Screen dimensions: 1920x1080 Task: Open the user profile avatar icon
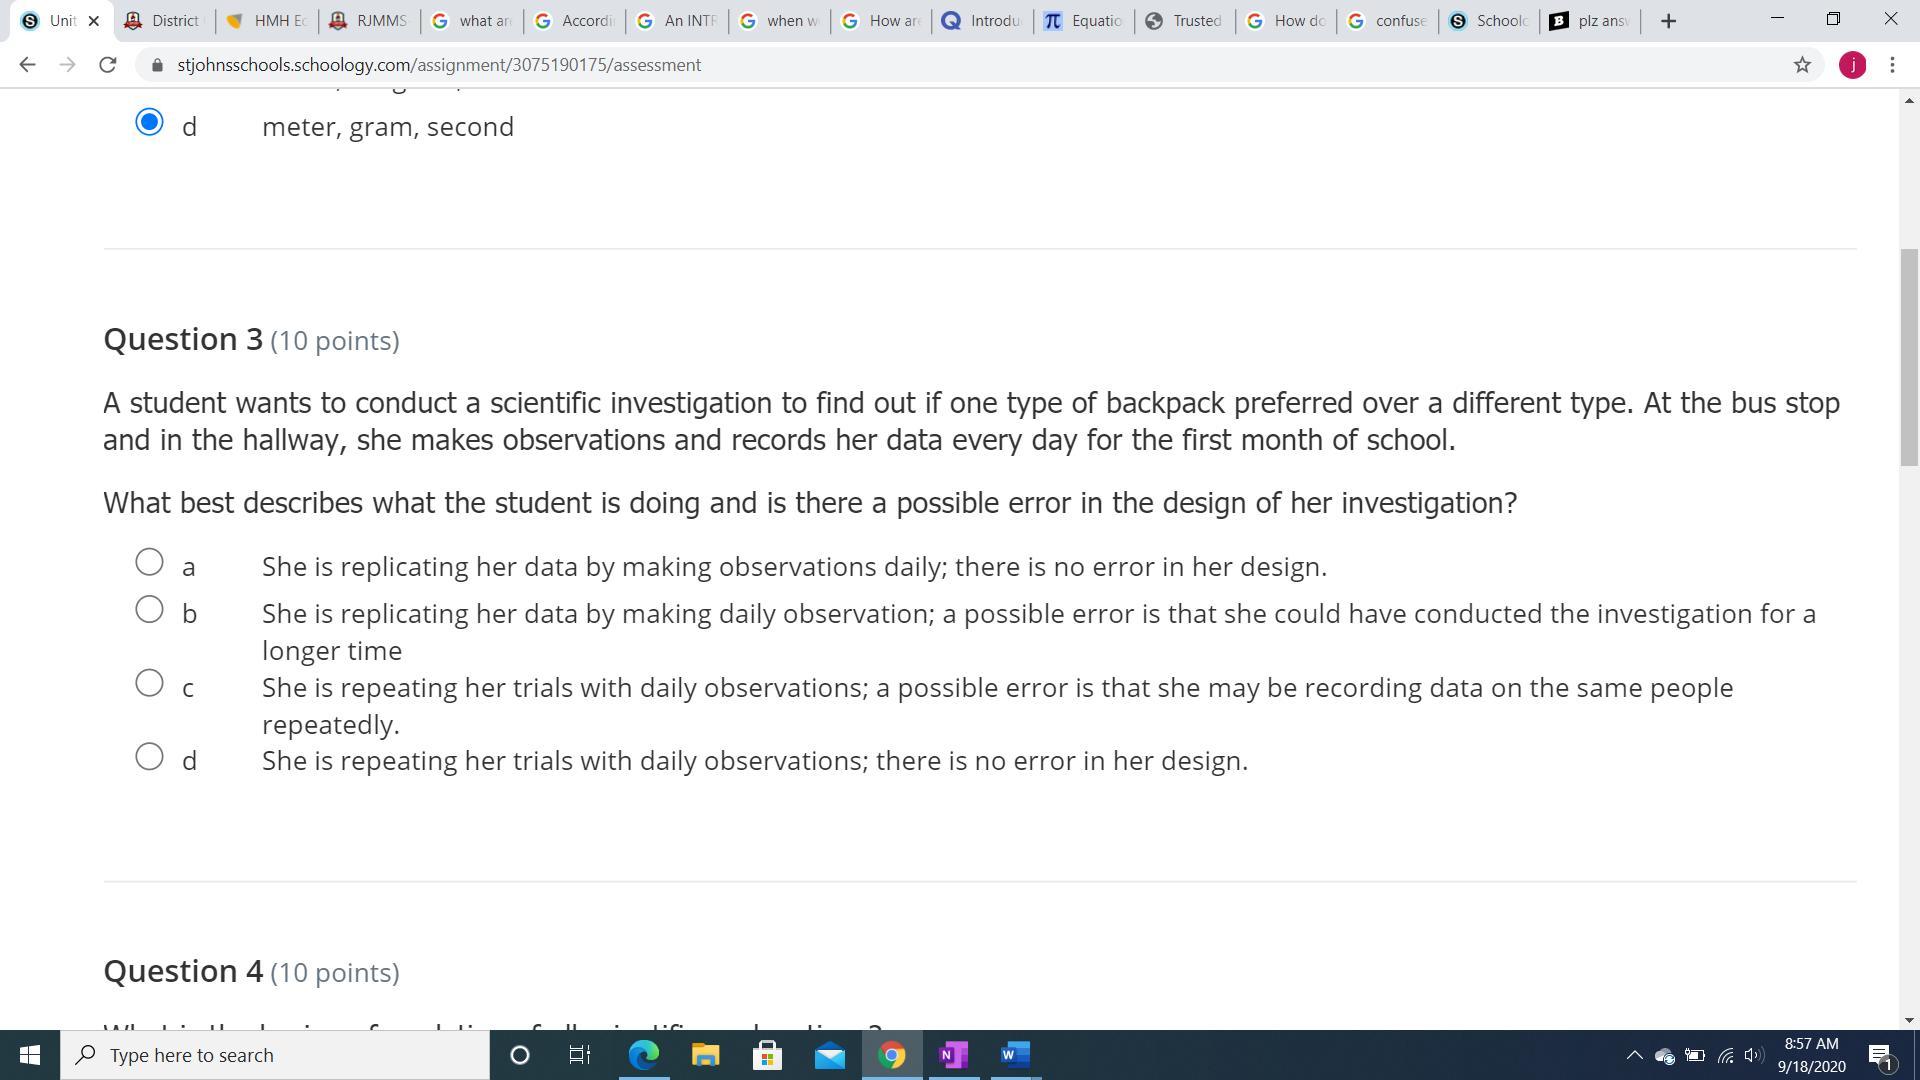pyautogui.click(x=1852, y=65)
